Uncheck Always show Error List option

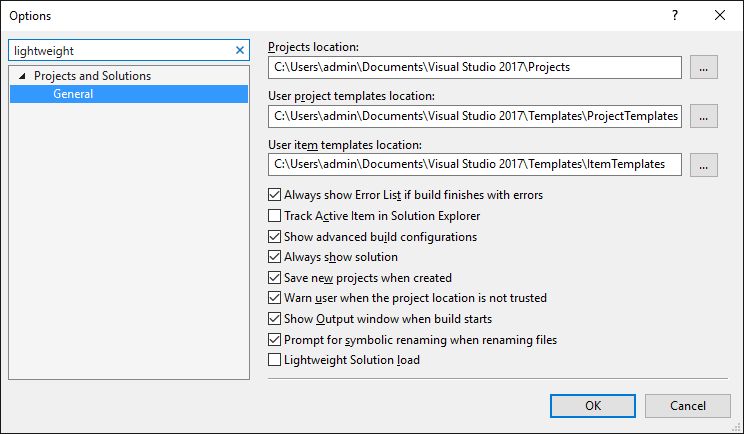point(275,195)
